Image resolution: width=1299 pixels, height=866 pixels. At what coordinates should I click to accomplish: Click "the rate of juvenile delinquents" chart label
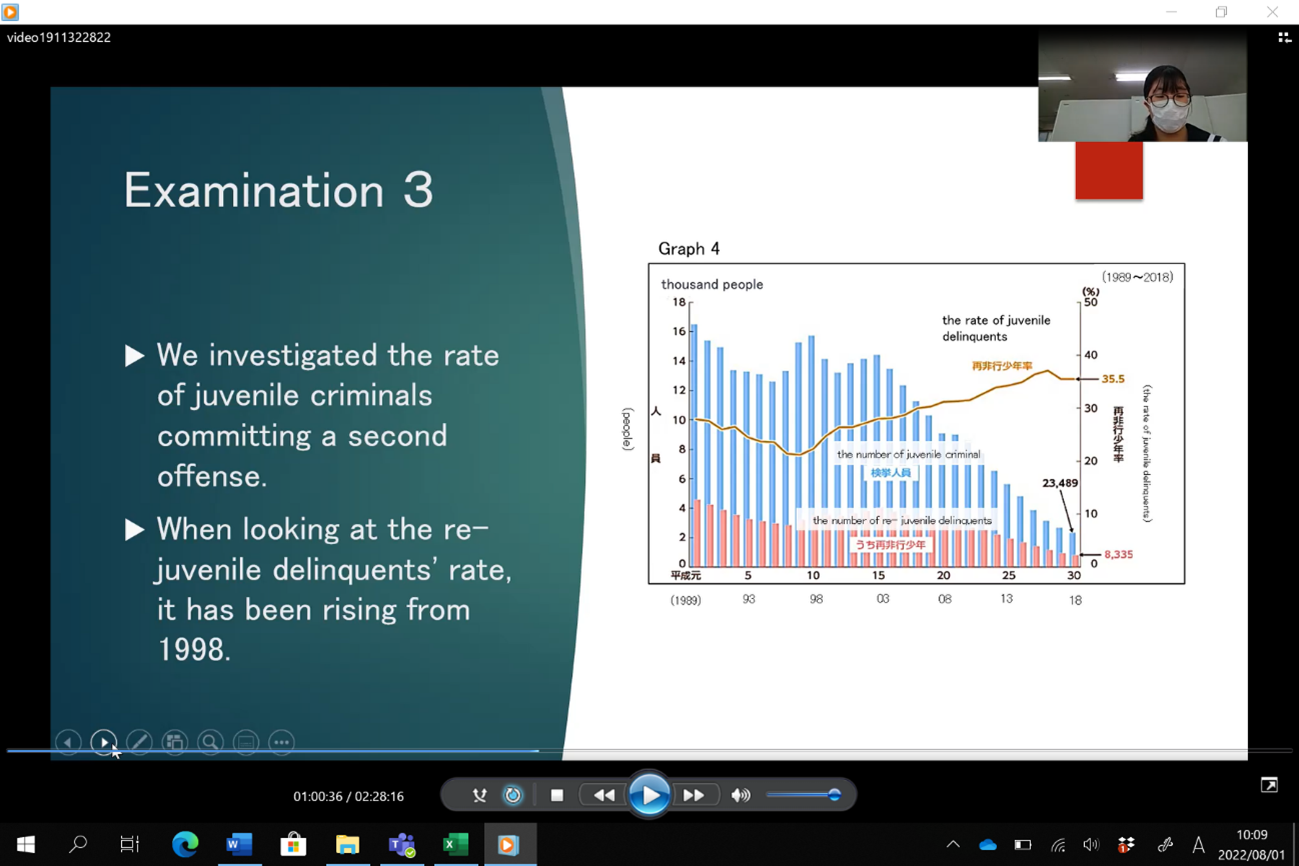pos(996,328)
